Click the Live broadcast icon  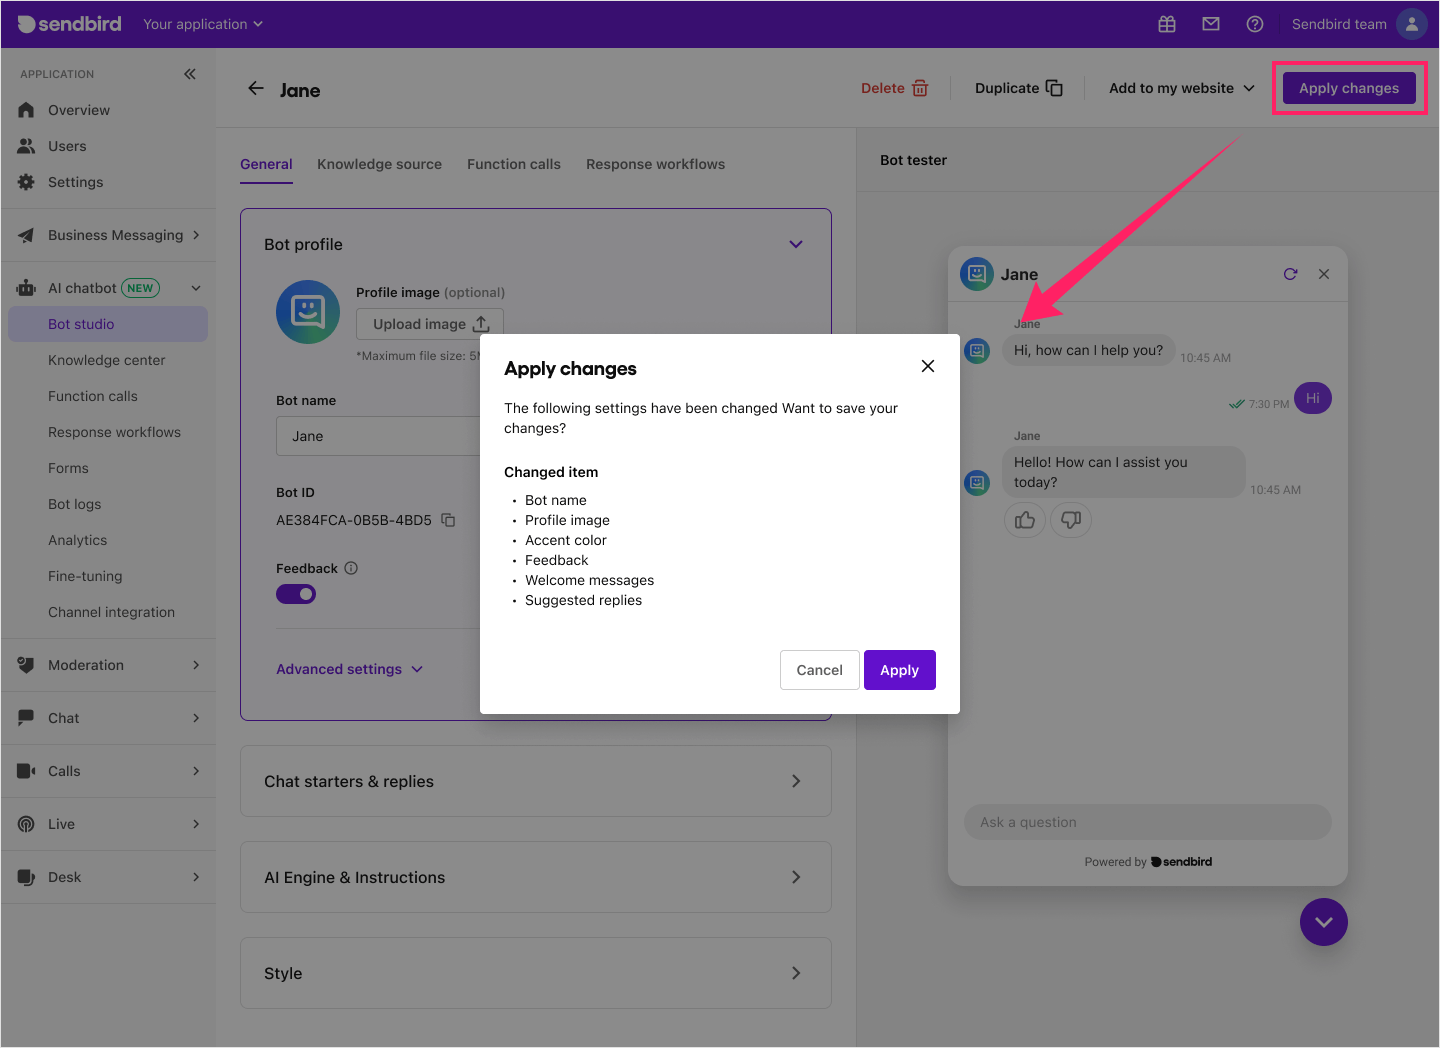[x=26, y=824]
